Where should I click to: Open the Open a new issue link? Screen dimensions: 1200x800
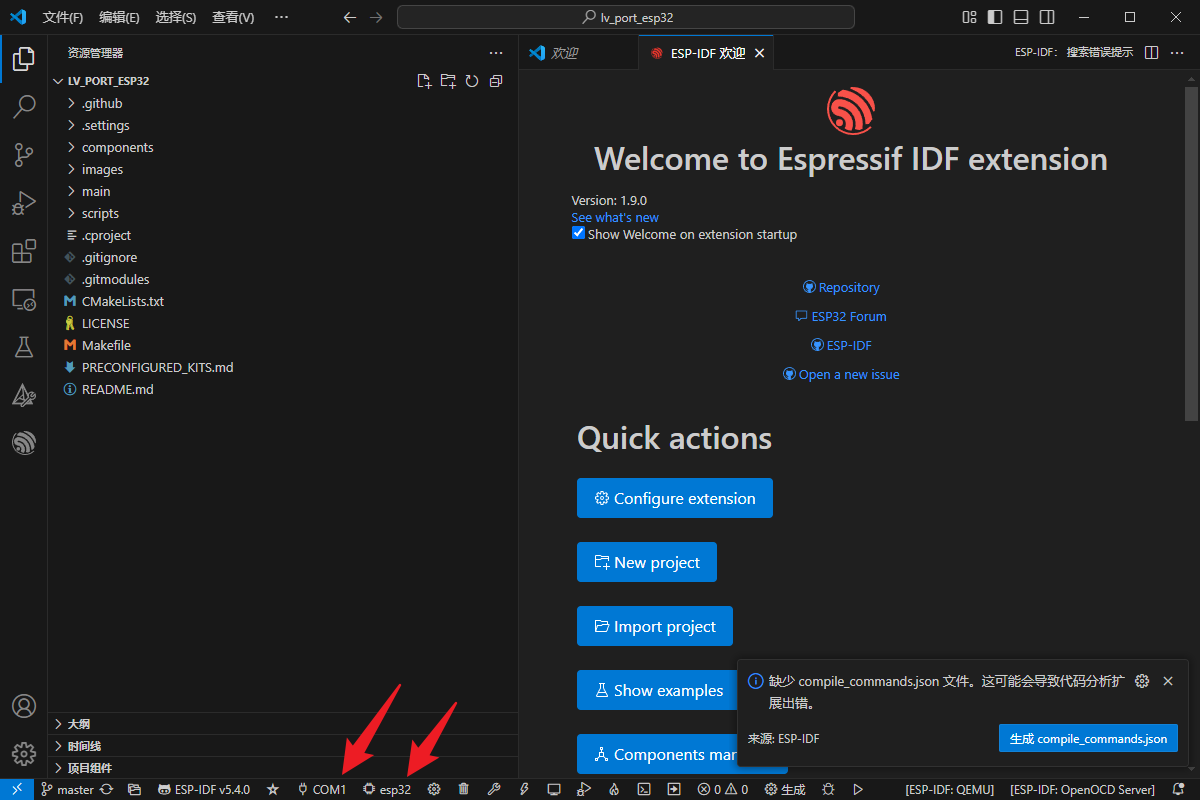841,374
